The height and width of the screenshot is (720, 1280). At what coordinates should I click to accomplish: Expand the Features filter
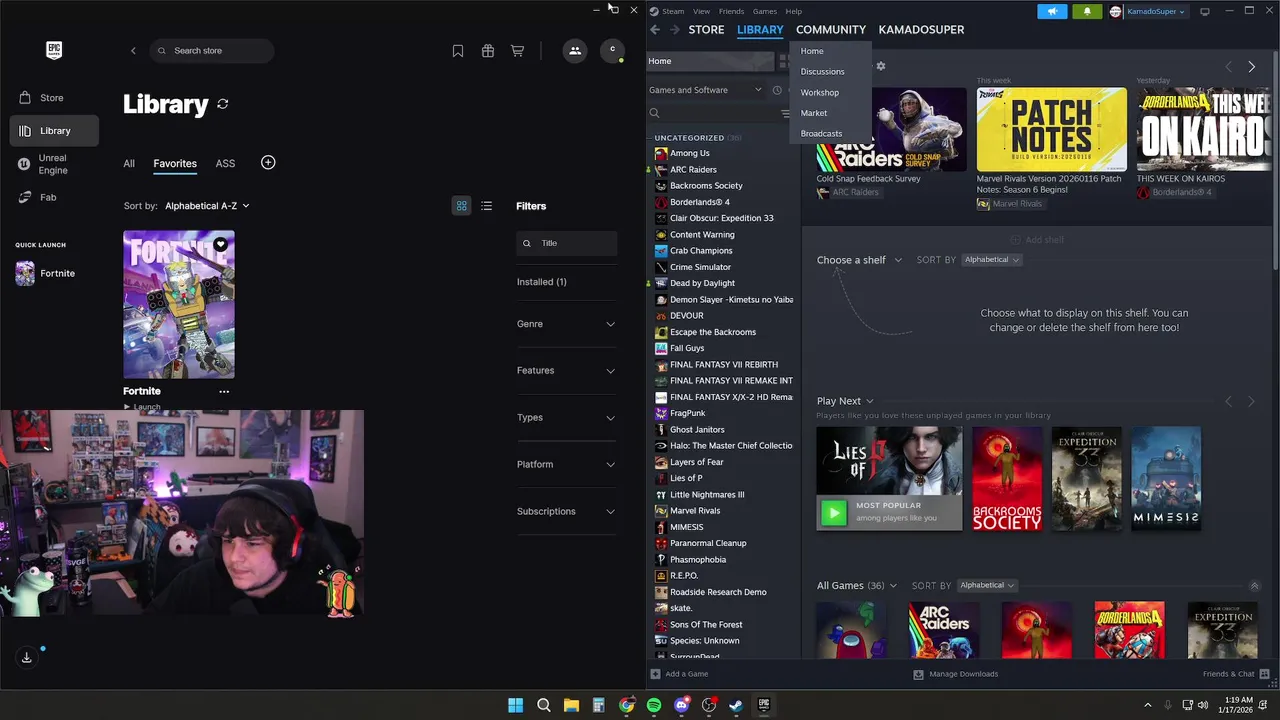click(x=566, y=371)
